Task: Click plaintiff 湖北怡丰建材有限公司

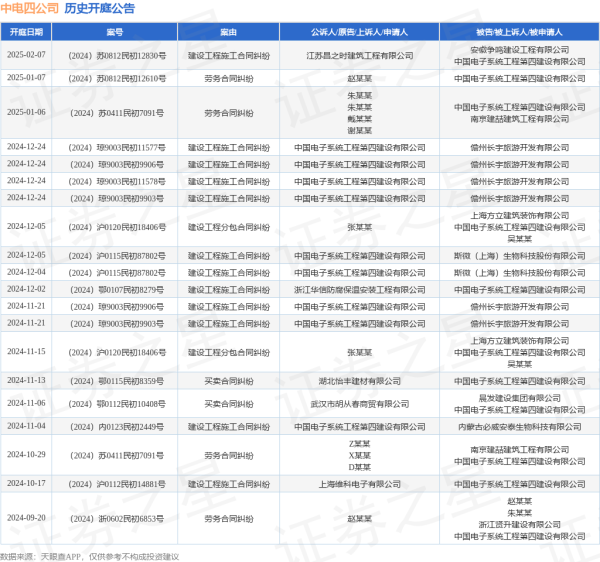Action: 360,381
